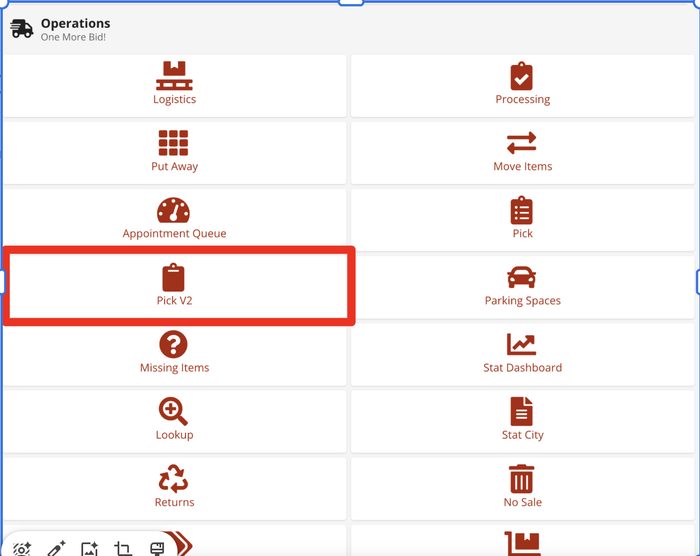Click the "One More Bid!" subtitle
The width and height of the screenshot is (700, 556).
click(73, 37)
